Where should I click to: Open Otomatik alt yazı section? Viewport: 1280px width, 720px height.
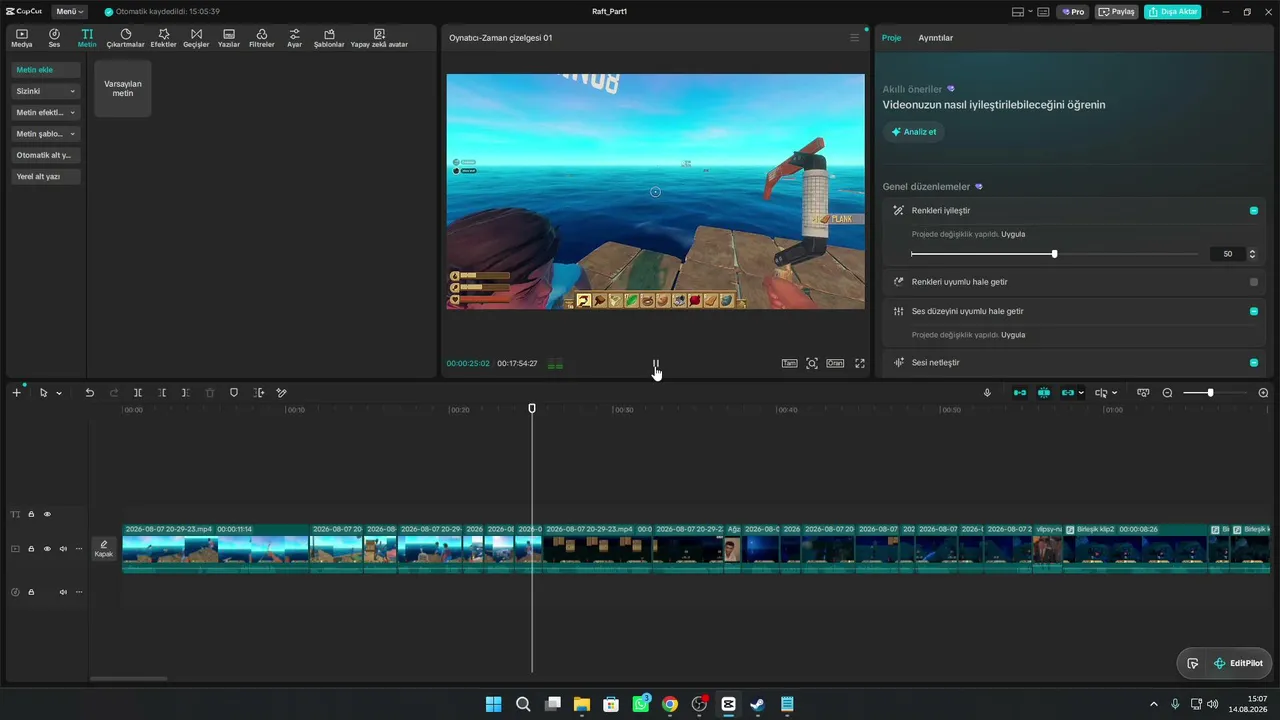[x=46, y=155]
